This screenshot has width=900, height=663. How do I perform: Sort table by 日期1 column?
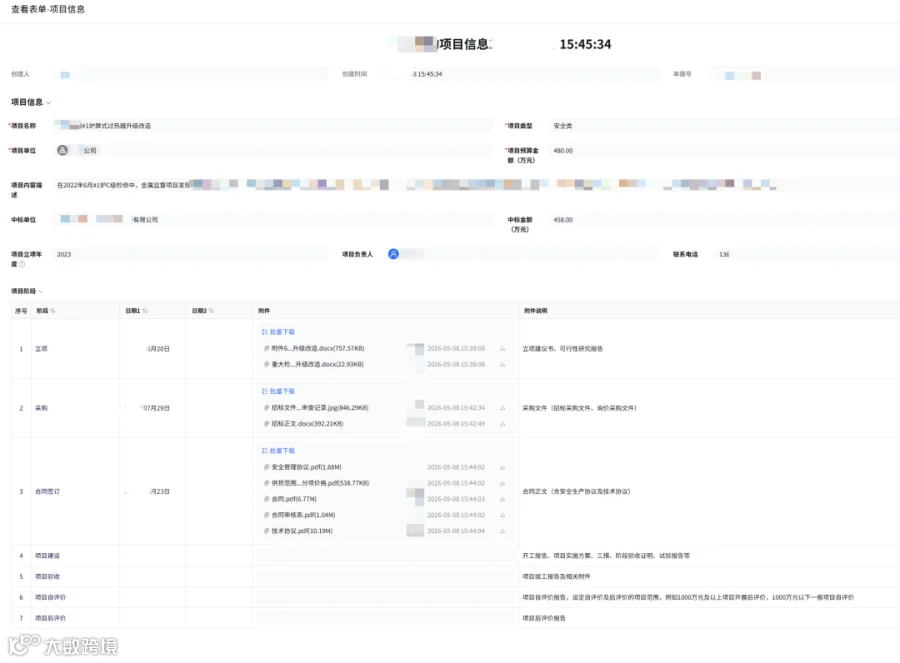pos(145,311)
